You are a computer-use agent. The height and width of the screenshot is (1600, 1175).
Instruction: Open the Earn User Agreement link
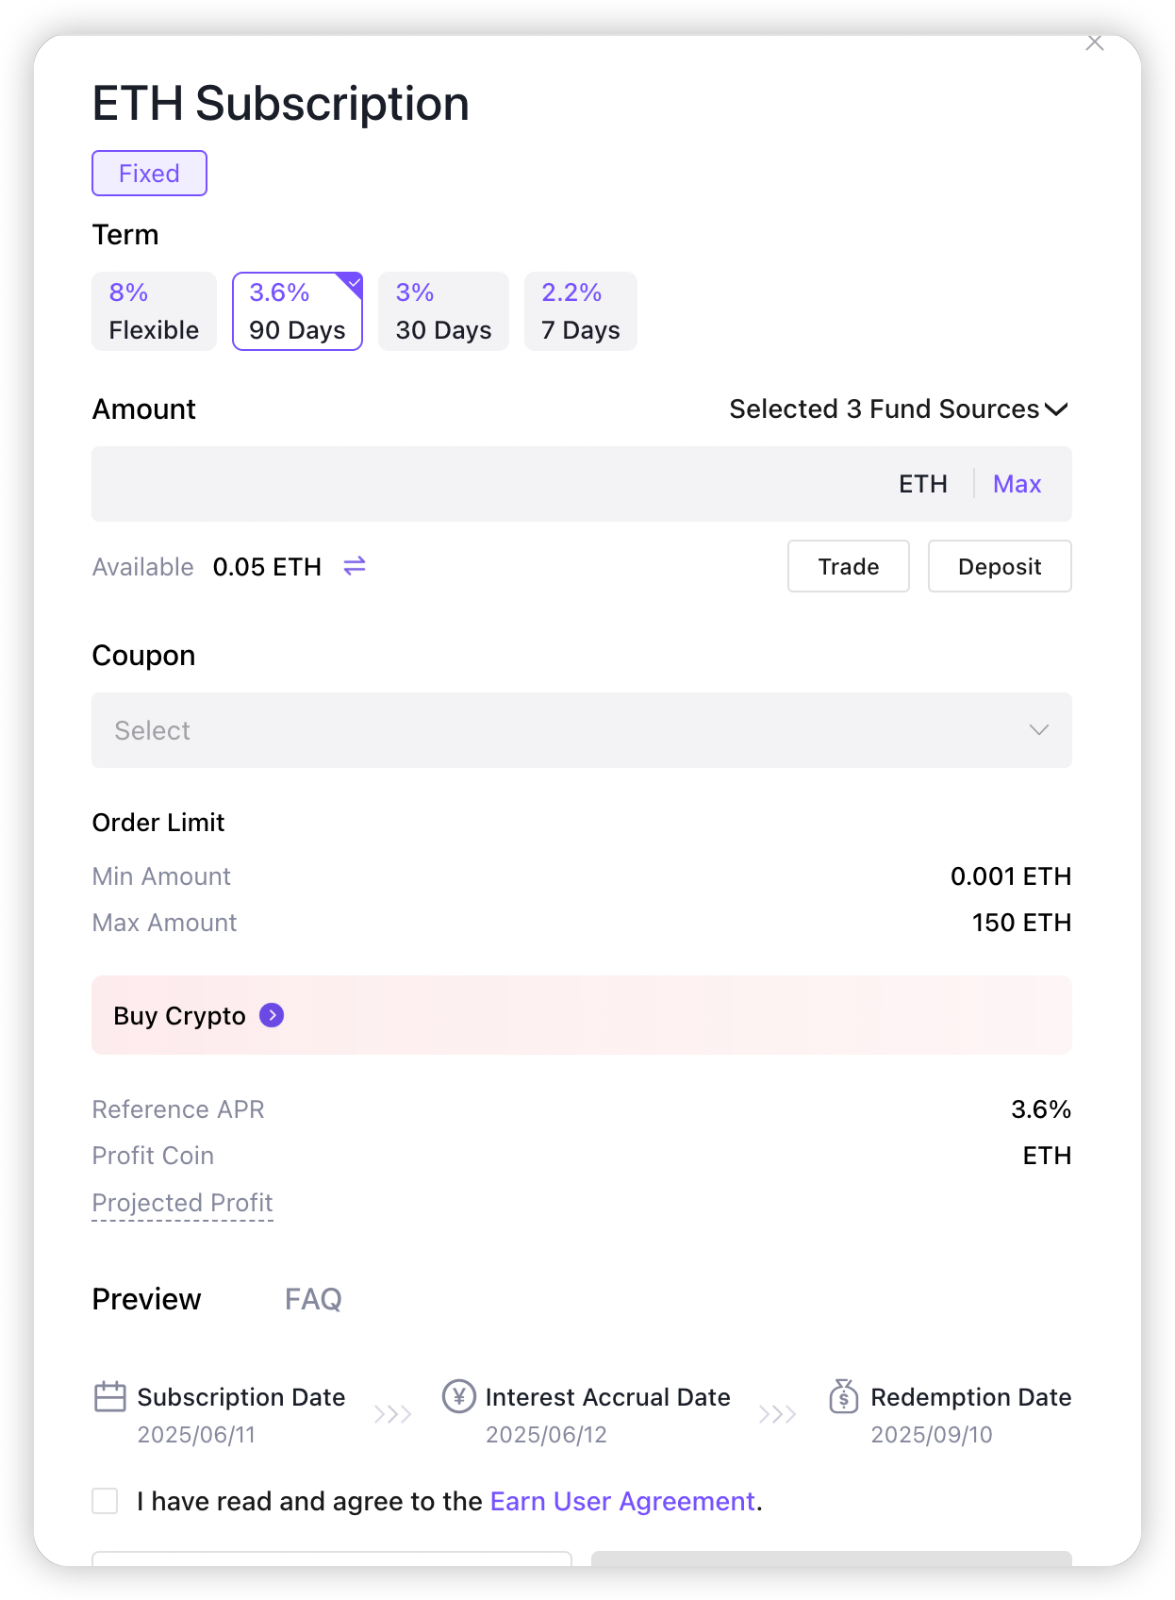622,1501
